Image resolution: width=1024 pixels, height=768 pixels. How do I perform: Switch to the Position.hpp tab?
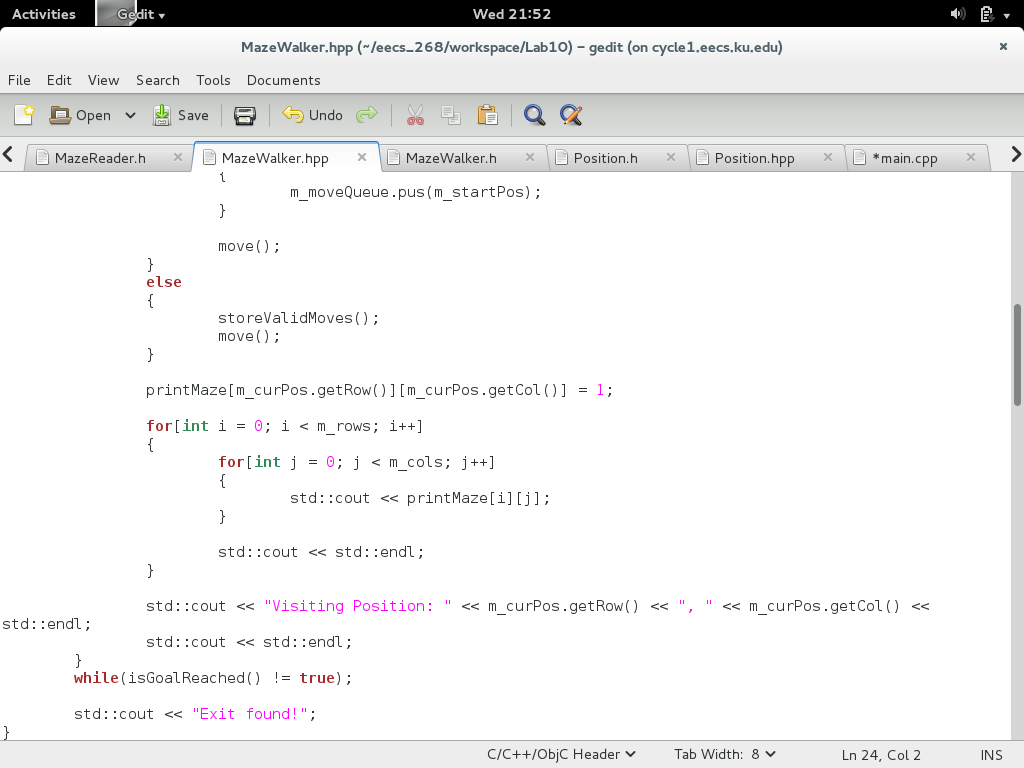coord(754,158)
